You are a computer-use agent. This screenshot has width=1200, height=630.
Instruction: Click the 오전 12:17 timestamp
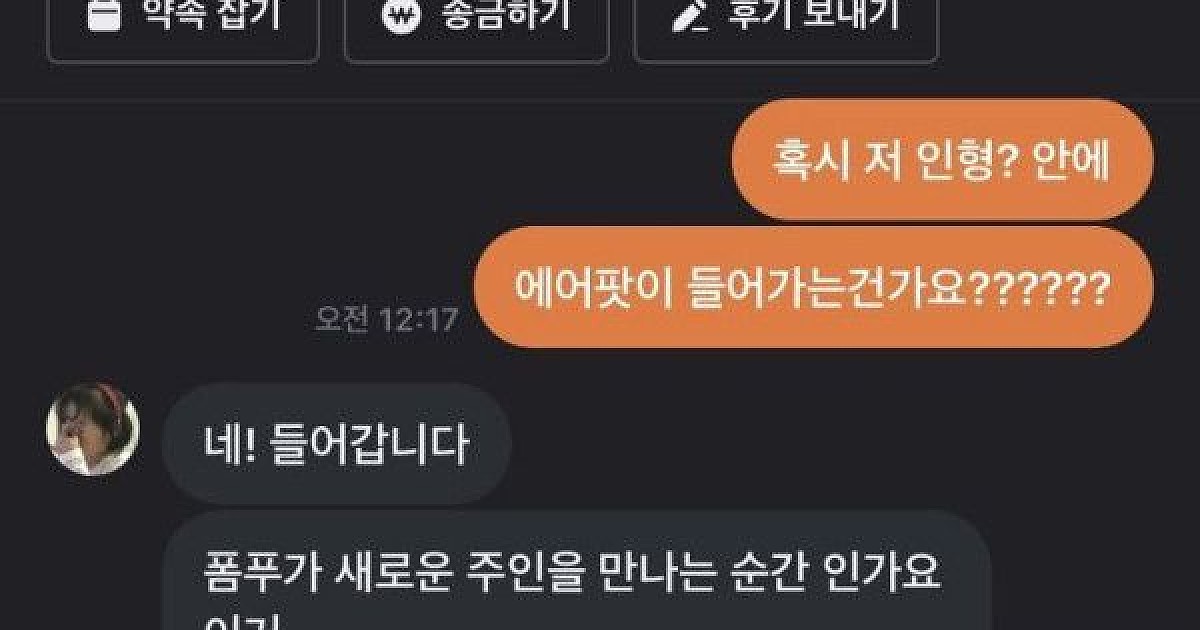click(386, 319)
